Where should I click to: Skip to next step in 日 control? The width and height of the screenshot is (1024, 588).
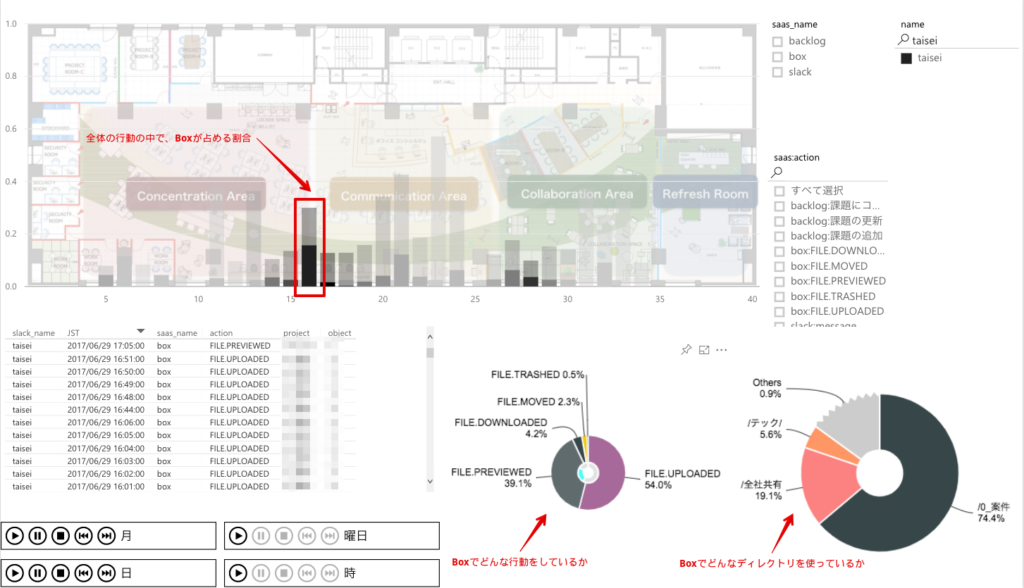[106, 573]
